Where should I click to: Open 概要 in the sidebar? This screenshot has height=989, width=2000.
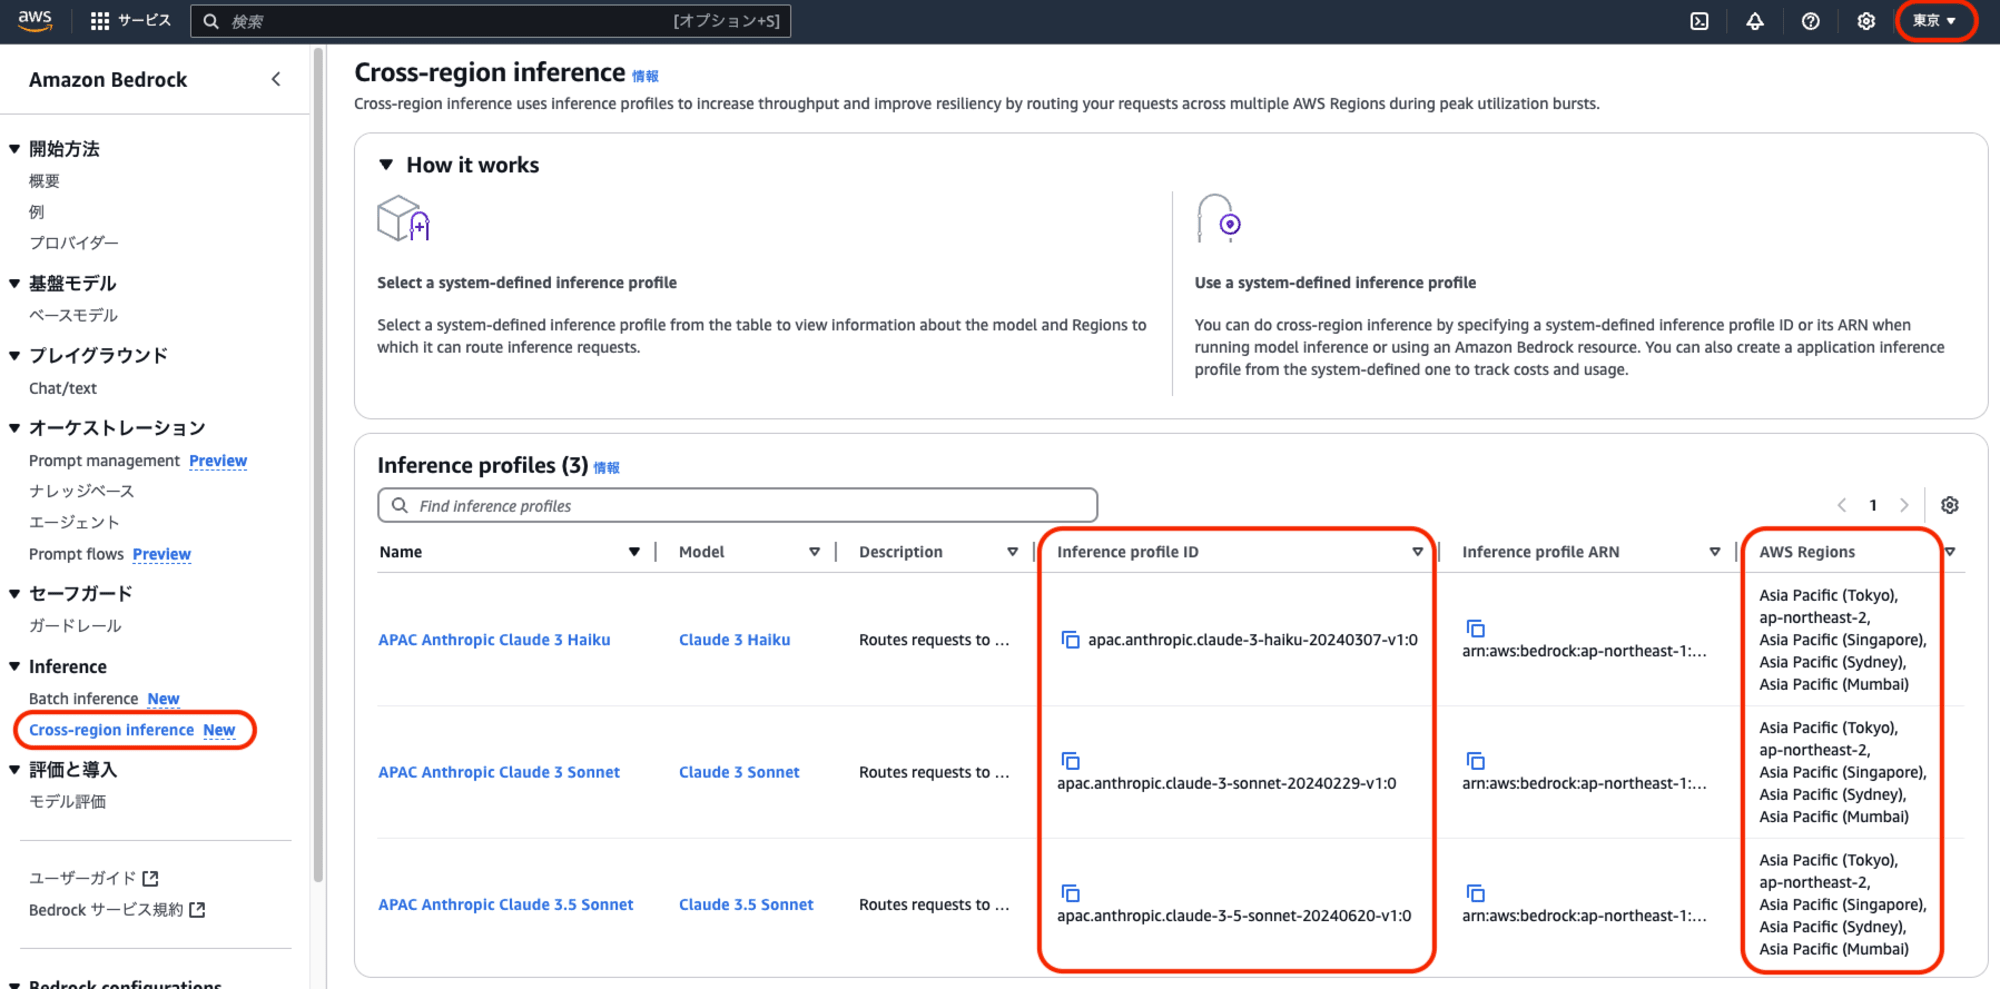[44, 181]
